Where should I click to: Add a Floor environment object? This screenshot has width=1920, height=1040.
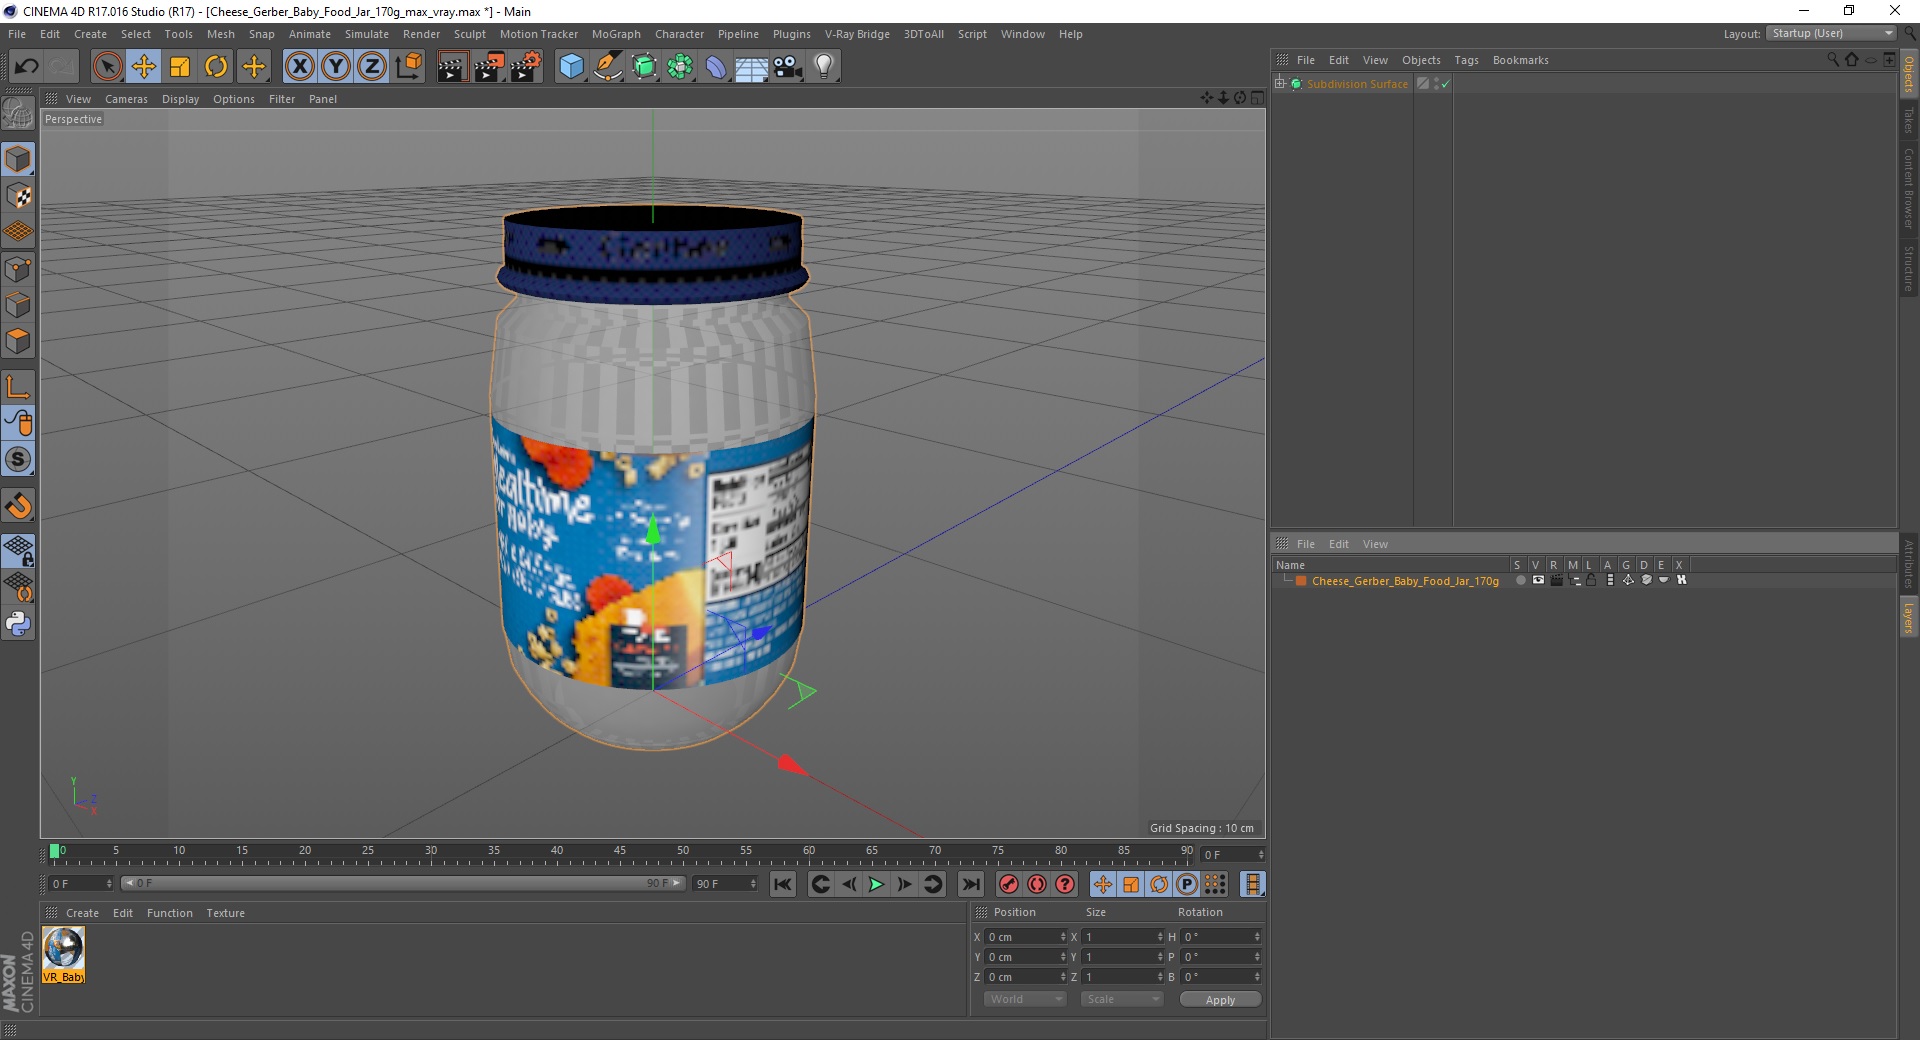[751, 67]
